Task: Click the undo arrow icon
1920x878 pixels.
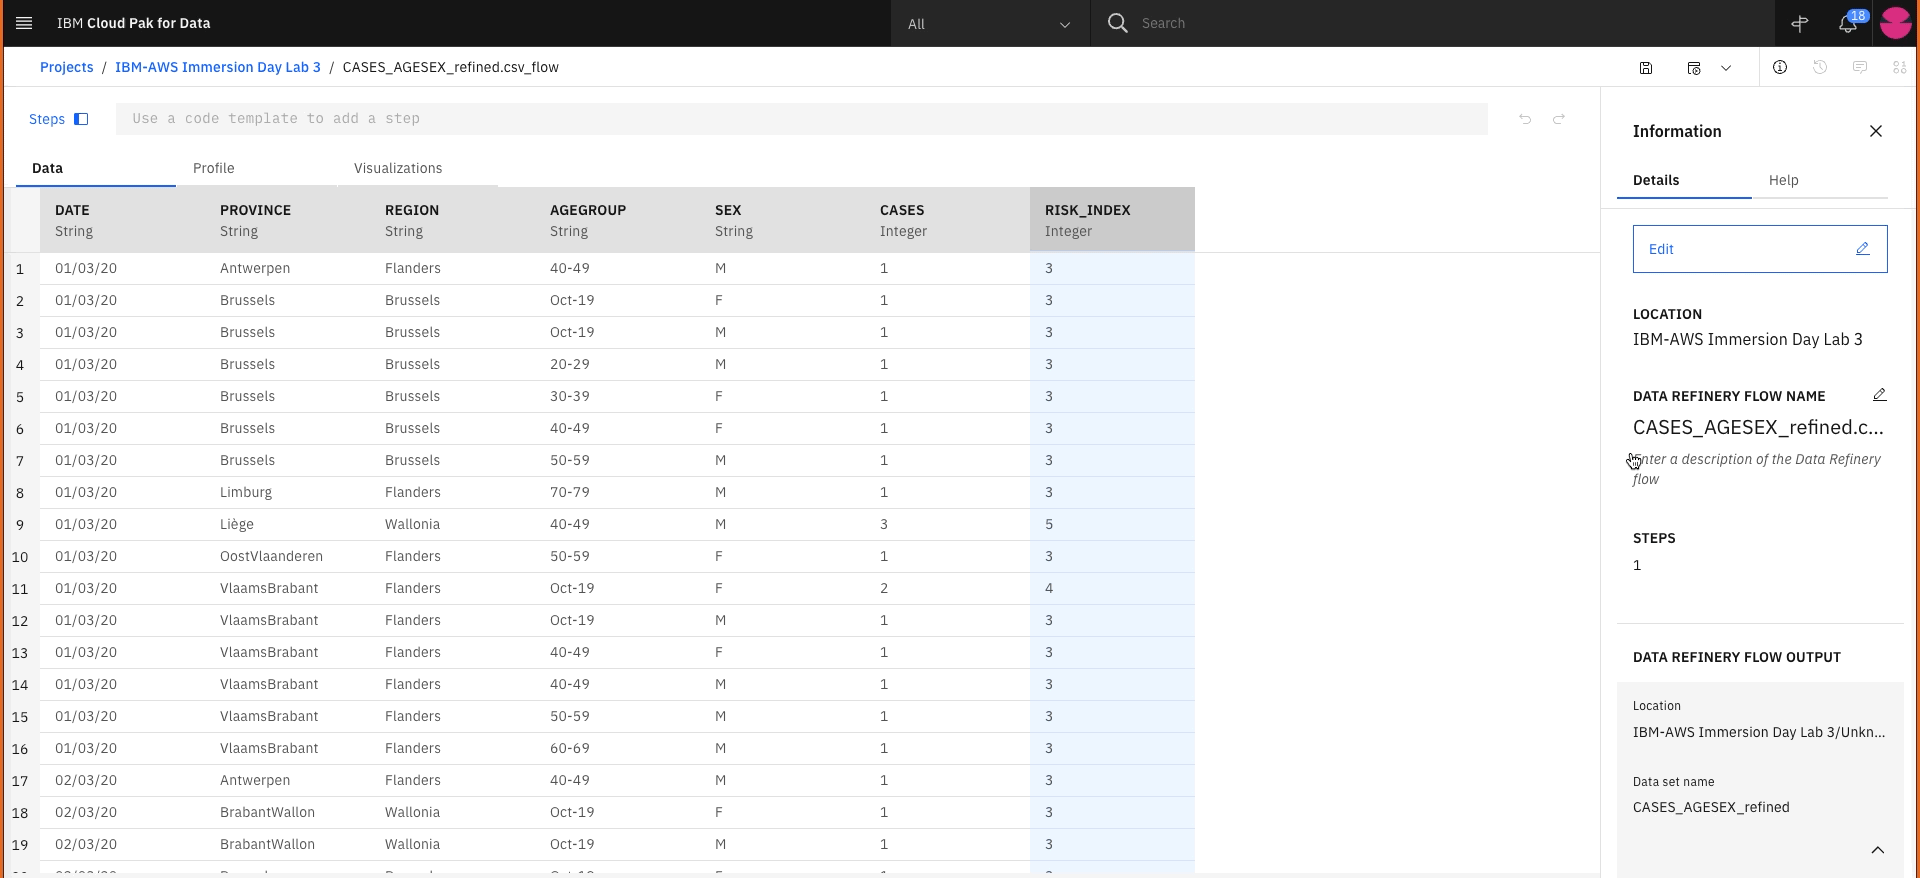Action: pos(1525,119)
